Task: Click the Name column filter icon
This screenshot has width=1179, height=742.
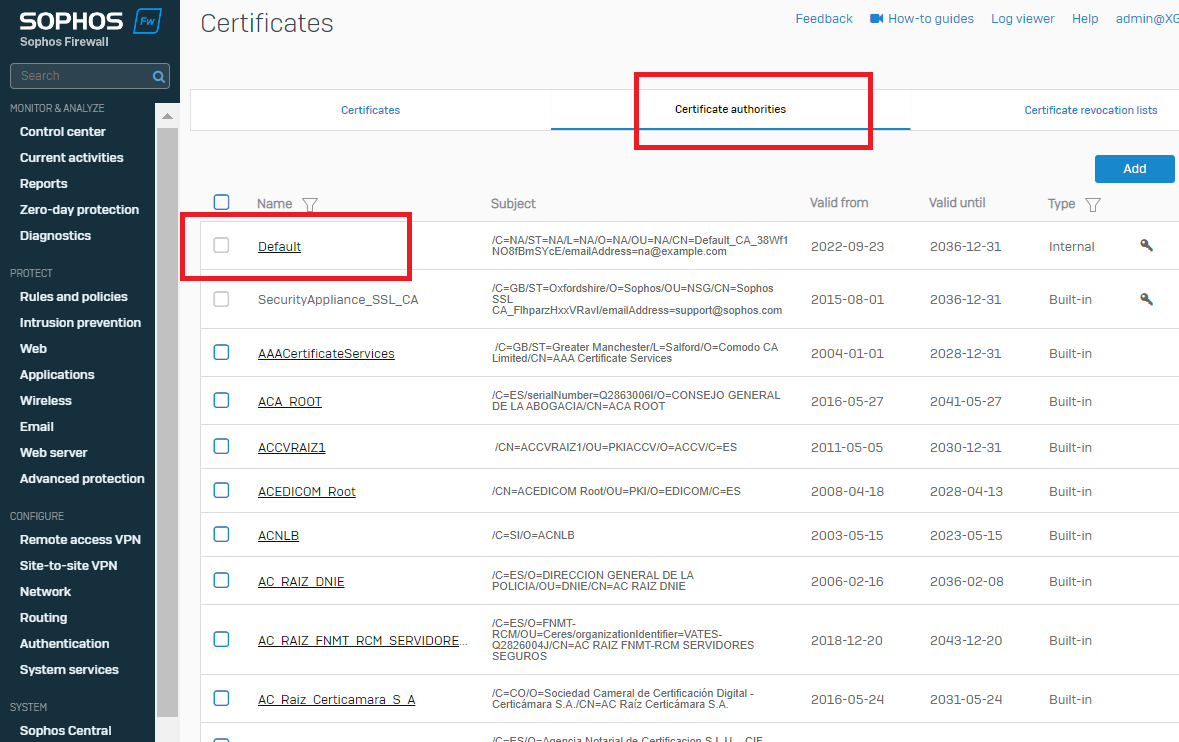Action: click(310, 204)
